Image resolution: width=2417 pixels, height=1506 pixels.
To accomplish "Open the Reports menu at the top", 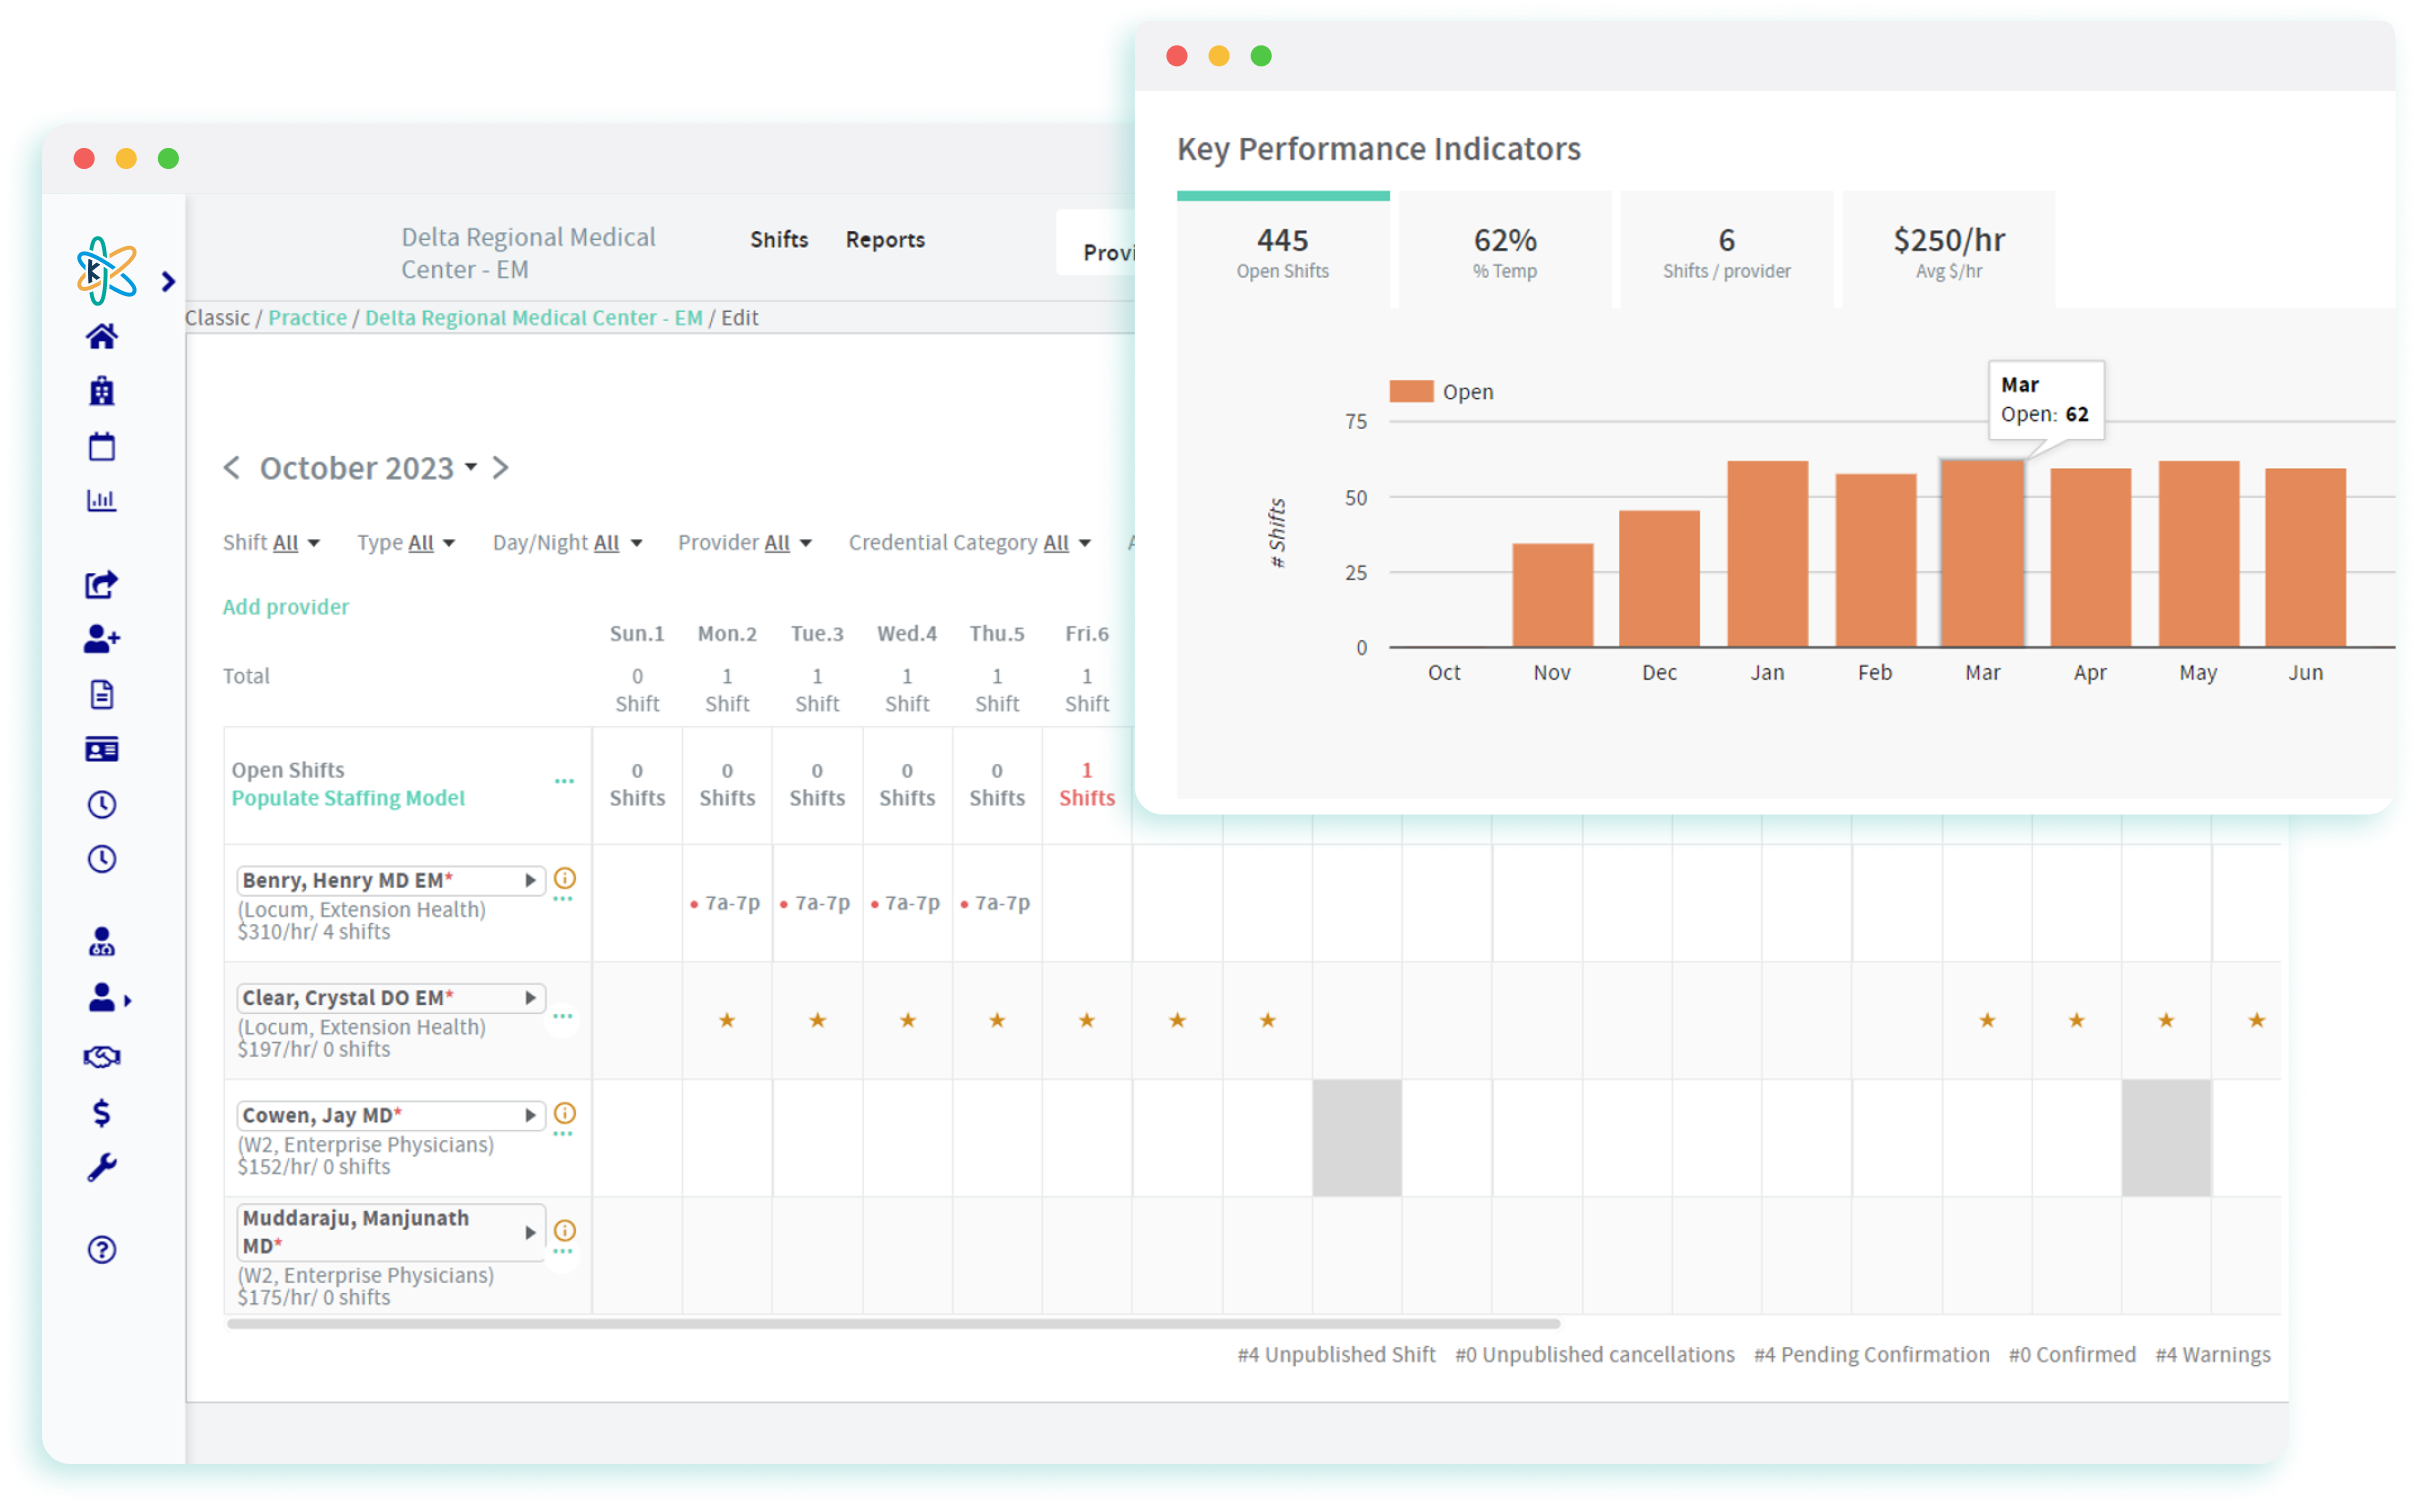I will tap(884, 239).
